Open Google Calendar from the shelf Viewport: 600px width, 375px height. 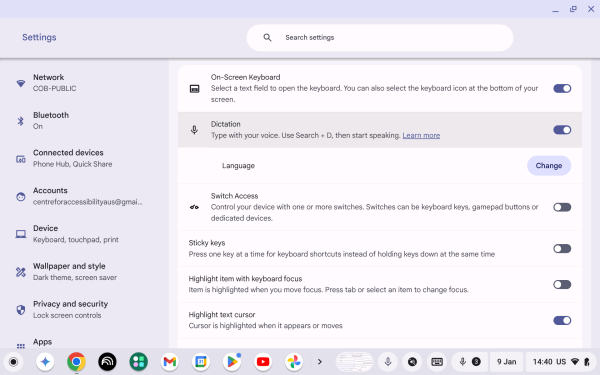tap(201, 362)
